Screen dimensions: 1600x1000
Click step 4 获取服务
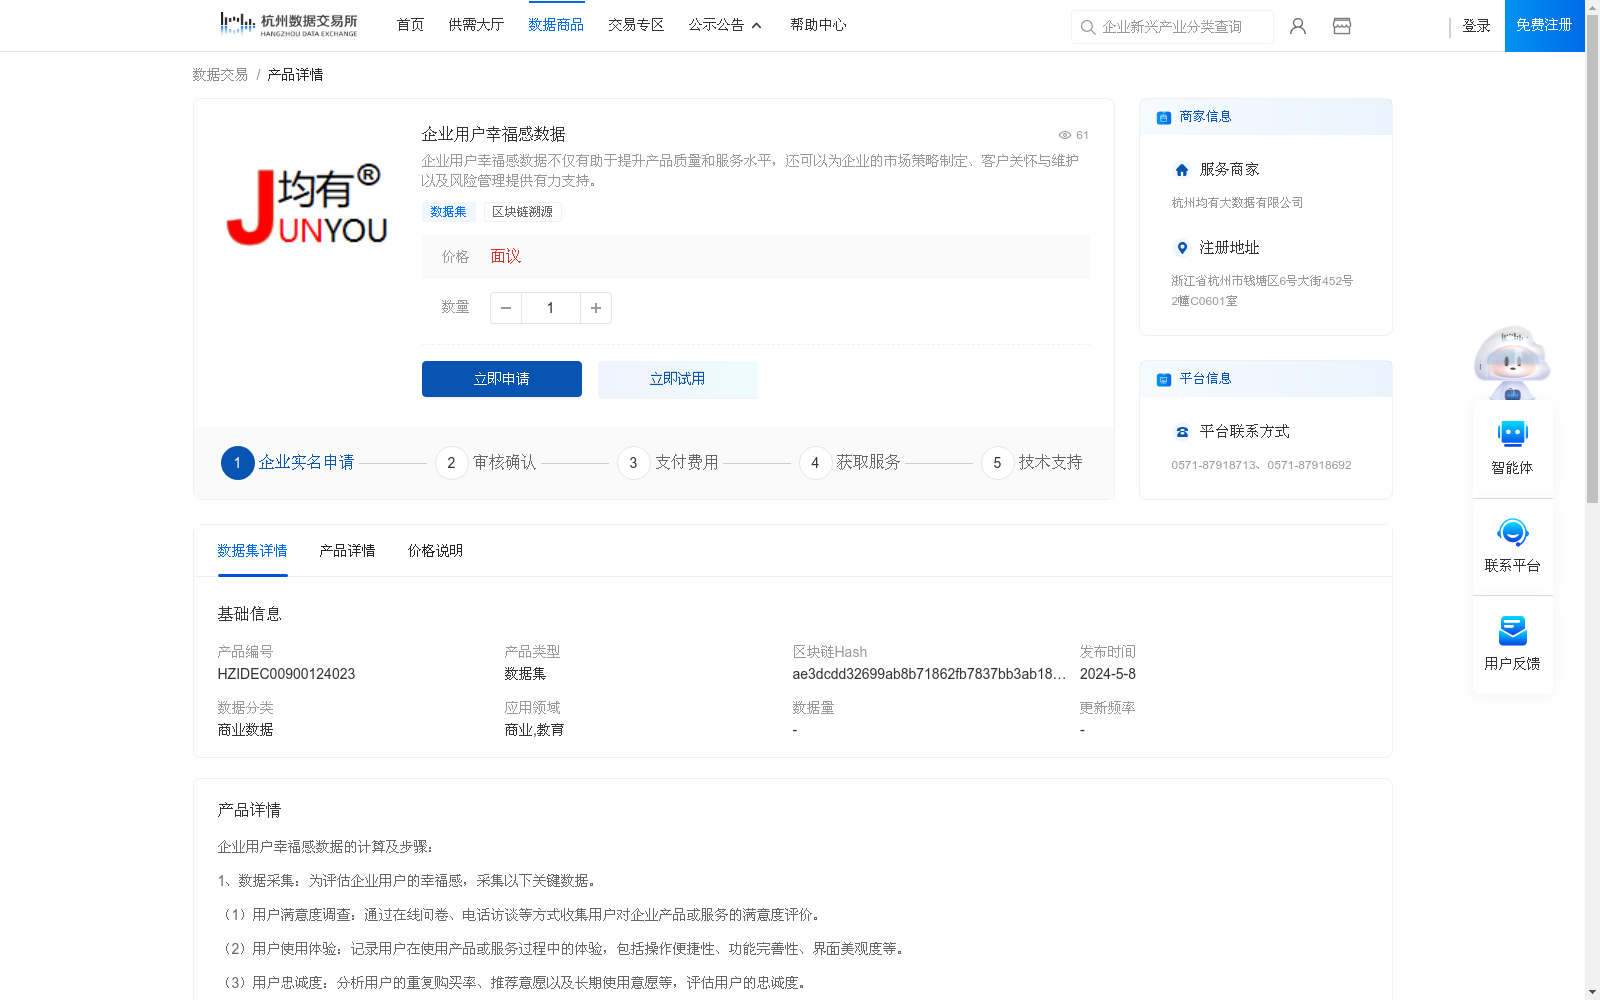pyautogui.click(x=850, y=463)
